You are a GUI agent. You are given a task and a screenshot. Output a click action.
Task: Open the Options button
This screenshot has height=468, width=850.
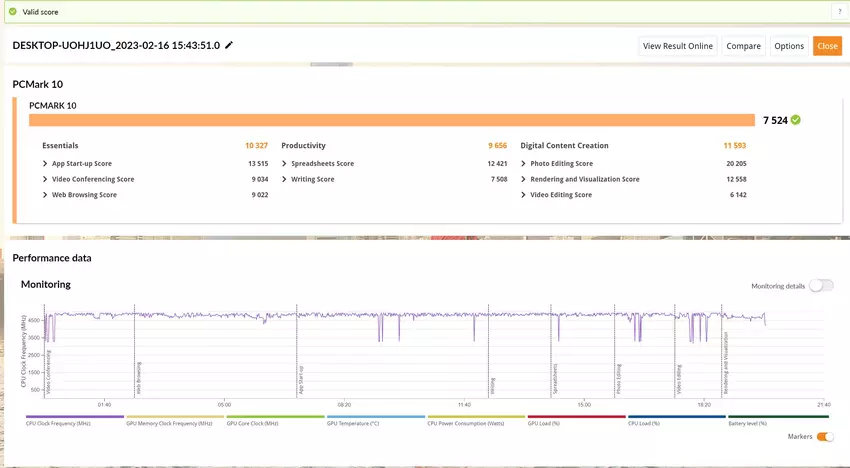789,46
